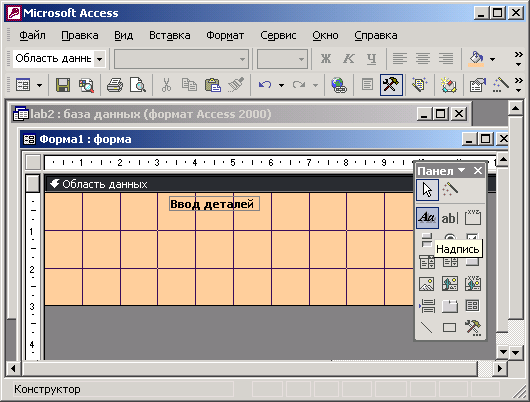
Task: Click the Save diskette icon
Action: (63, 85)
